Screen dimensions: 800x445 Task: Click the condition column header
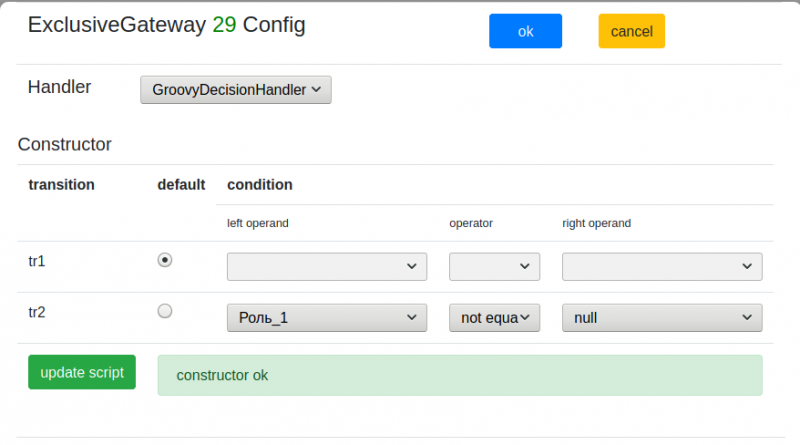click(260, 185)
